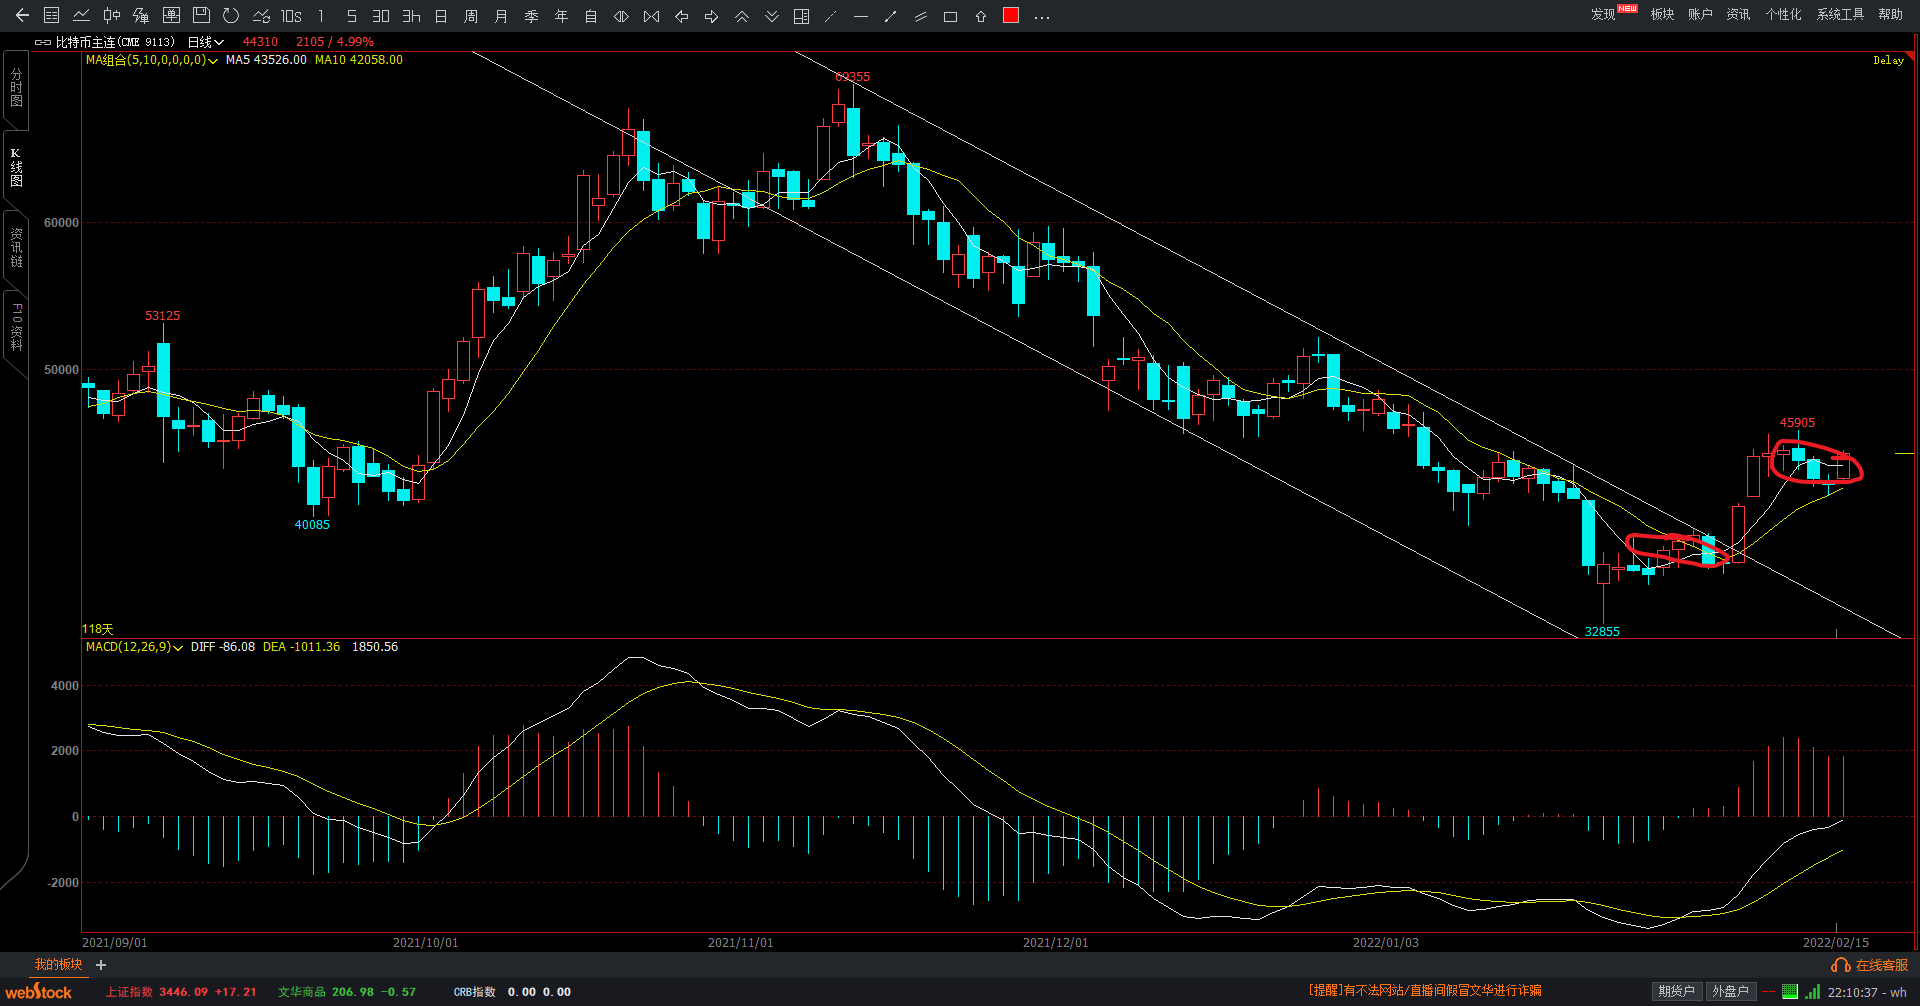The height and width of the screenshot is (1006, 1920).
Task: Click the 期货户 button
Action: [x=1676, y=991]
